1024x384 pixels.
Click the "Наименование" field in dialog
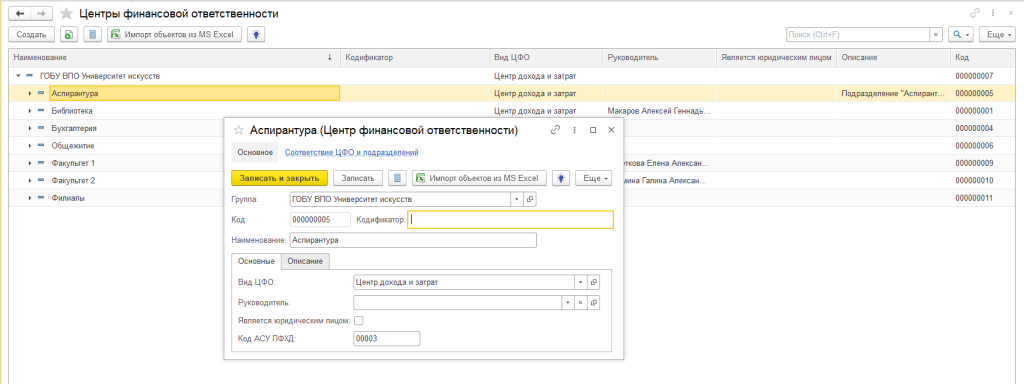[x=413, y=240]
